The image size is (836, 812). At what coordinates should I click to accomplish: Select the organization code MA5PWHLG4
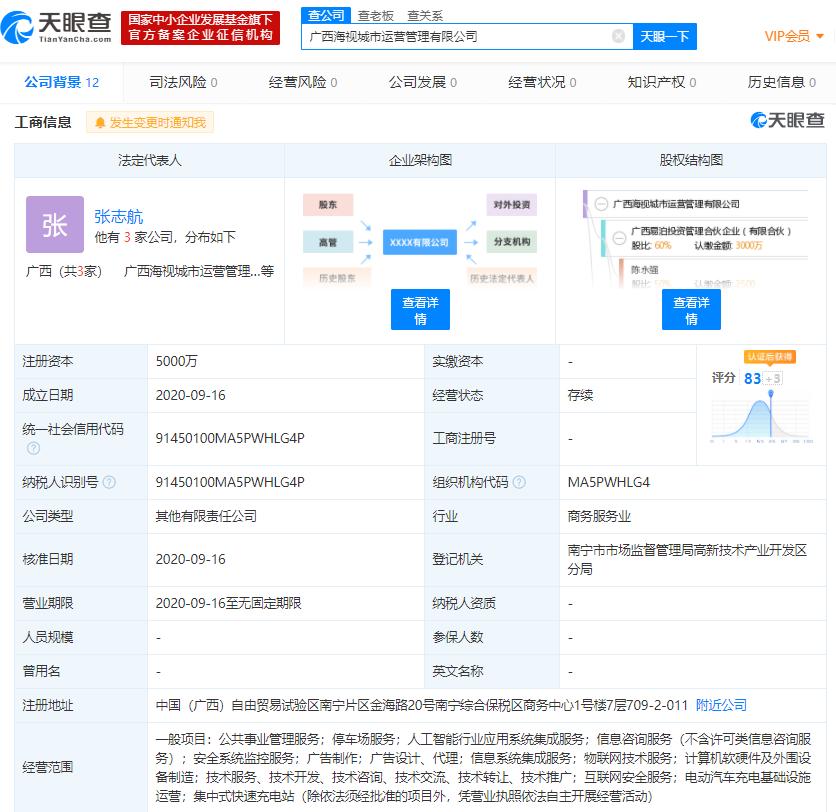pyautogui.click(x=608, y=483)
